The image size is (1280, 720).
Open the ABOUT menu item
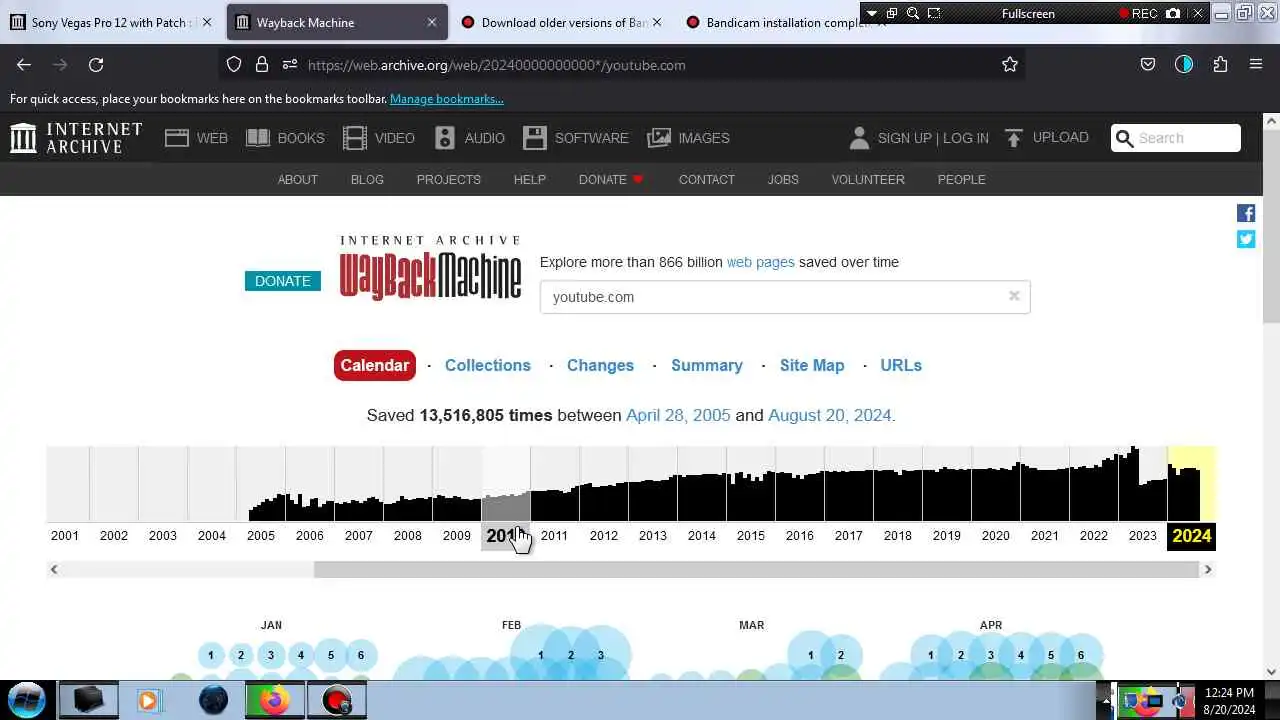coord(298,180)
